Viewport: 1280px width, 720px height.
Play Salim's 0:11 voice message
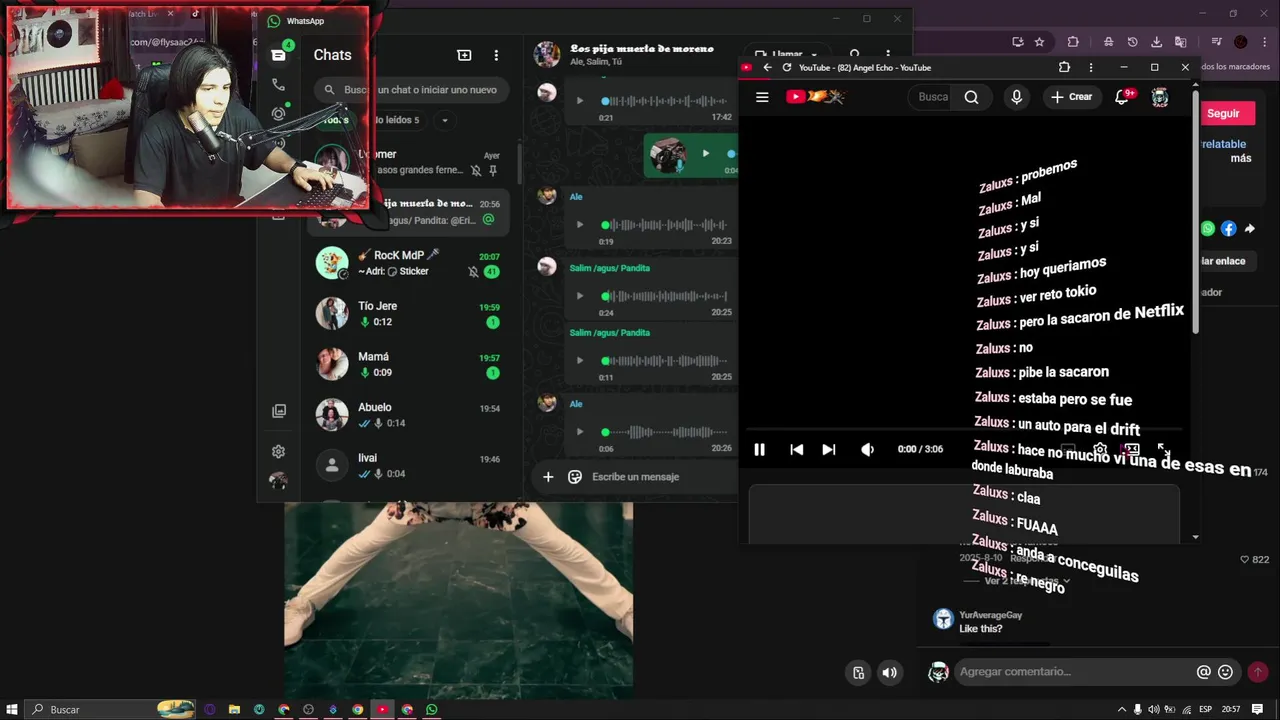coord(579,361)
